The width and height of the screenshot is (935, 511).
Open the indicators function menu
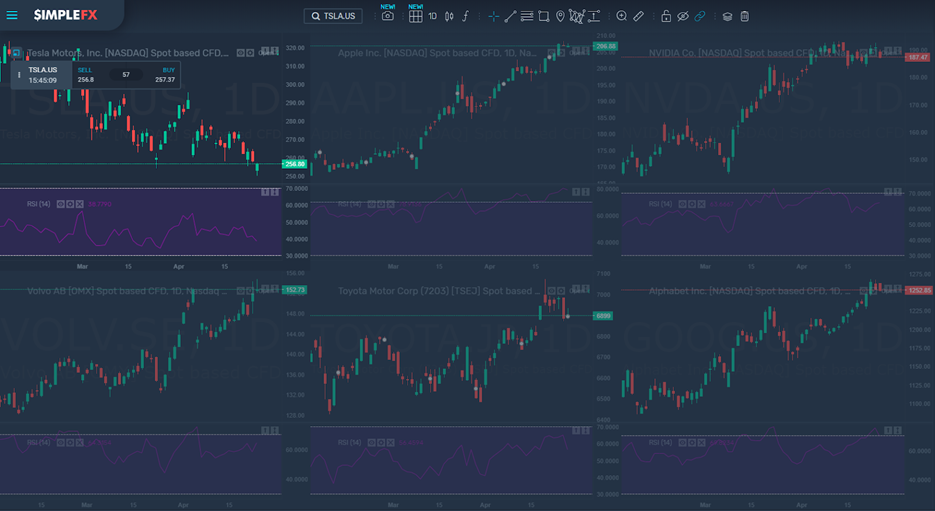[466, 16]
